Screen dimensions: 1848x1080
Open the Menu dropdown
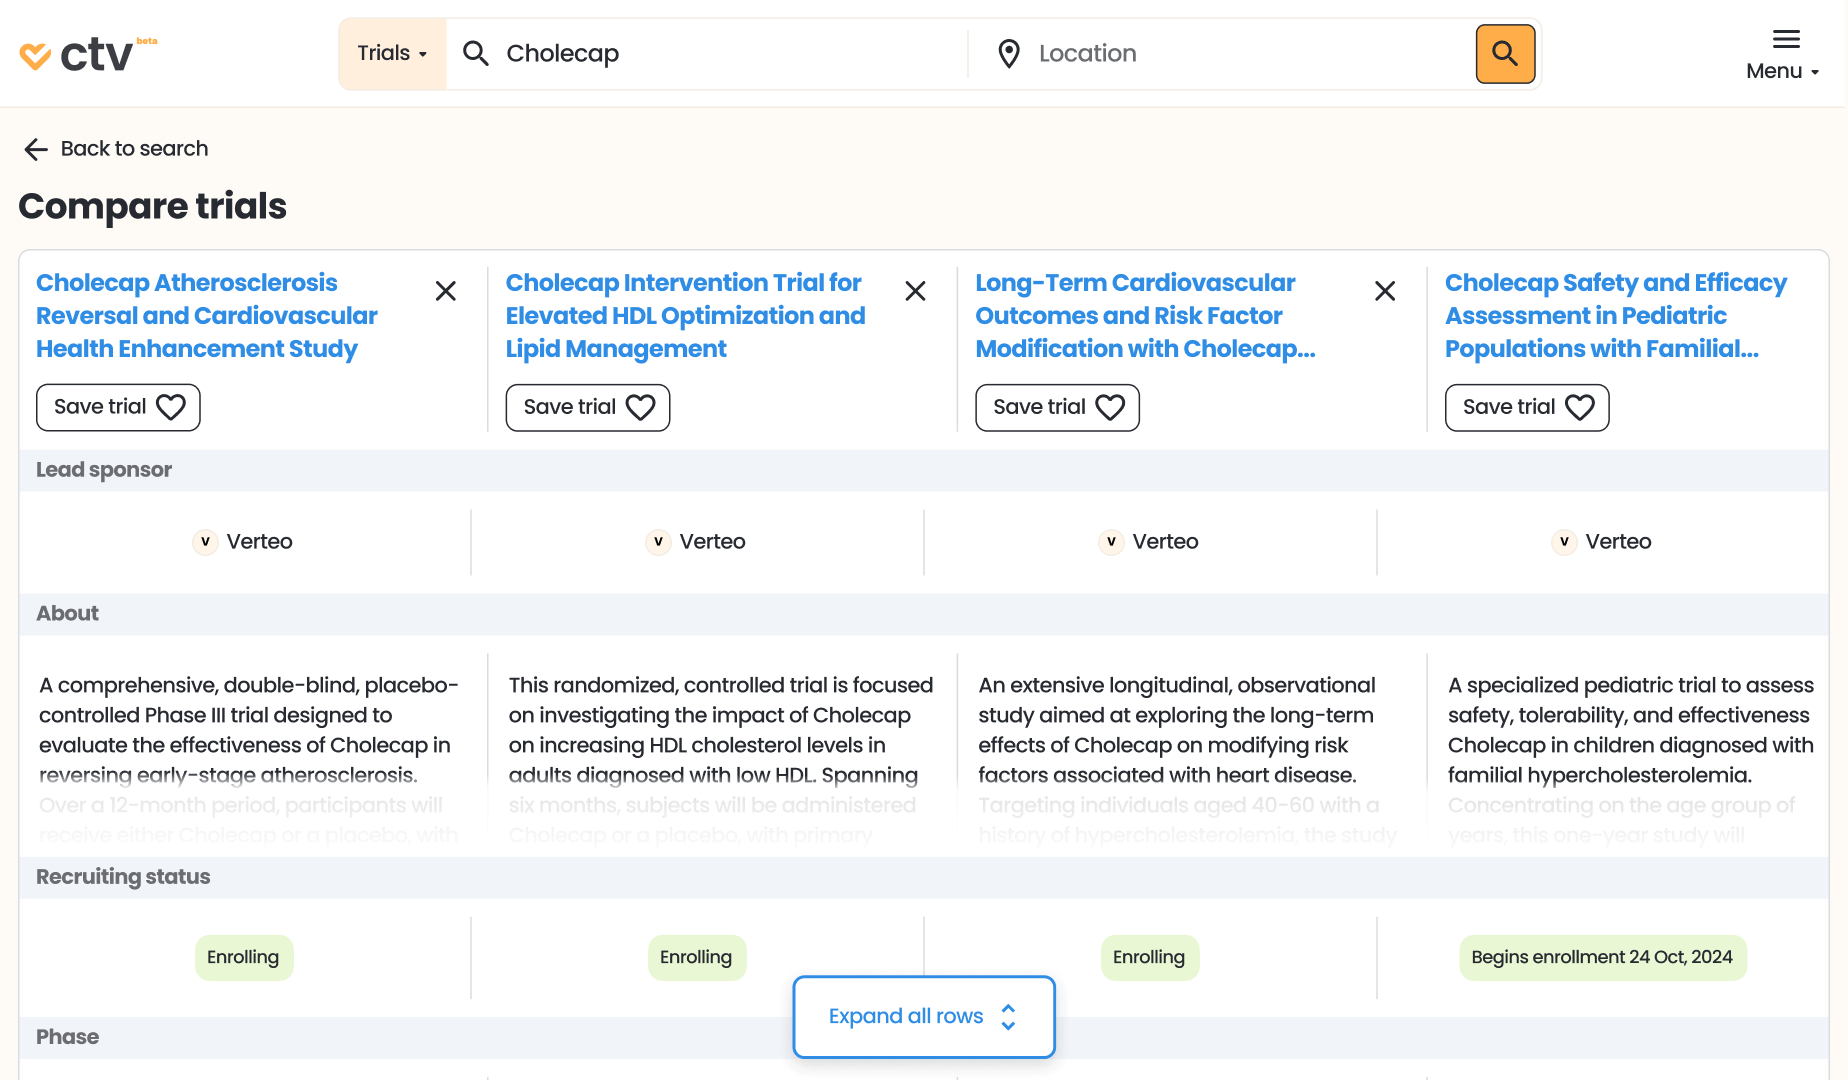tap(1783, 54)
